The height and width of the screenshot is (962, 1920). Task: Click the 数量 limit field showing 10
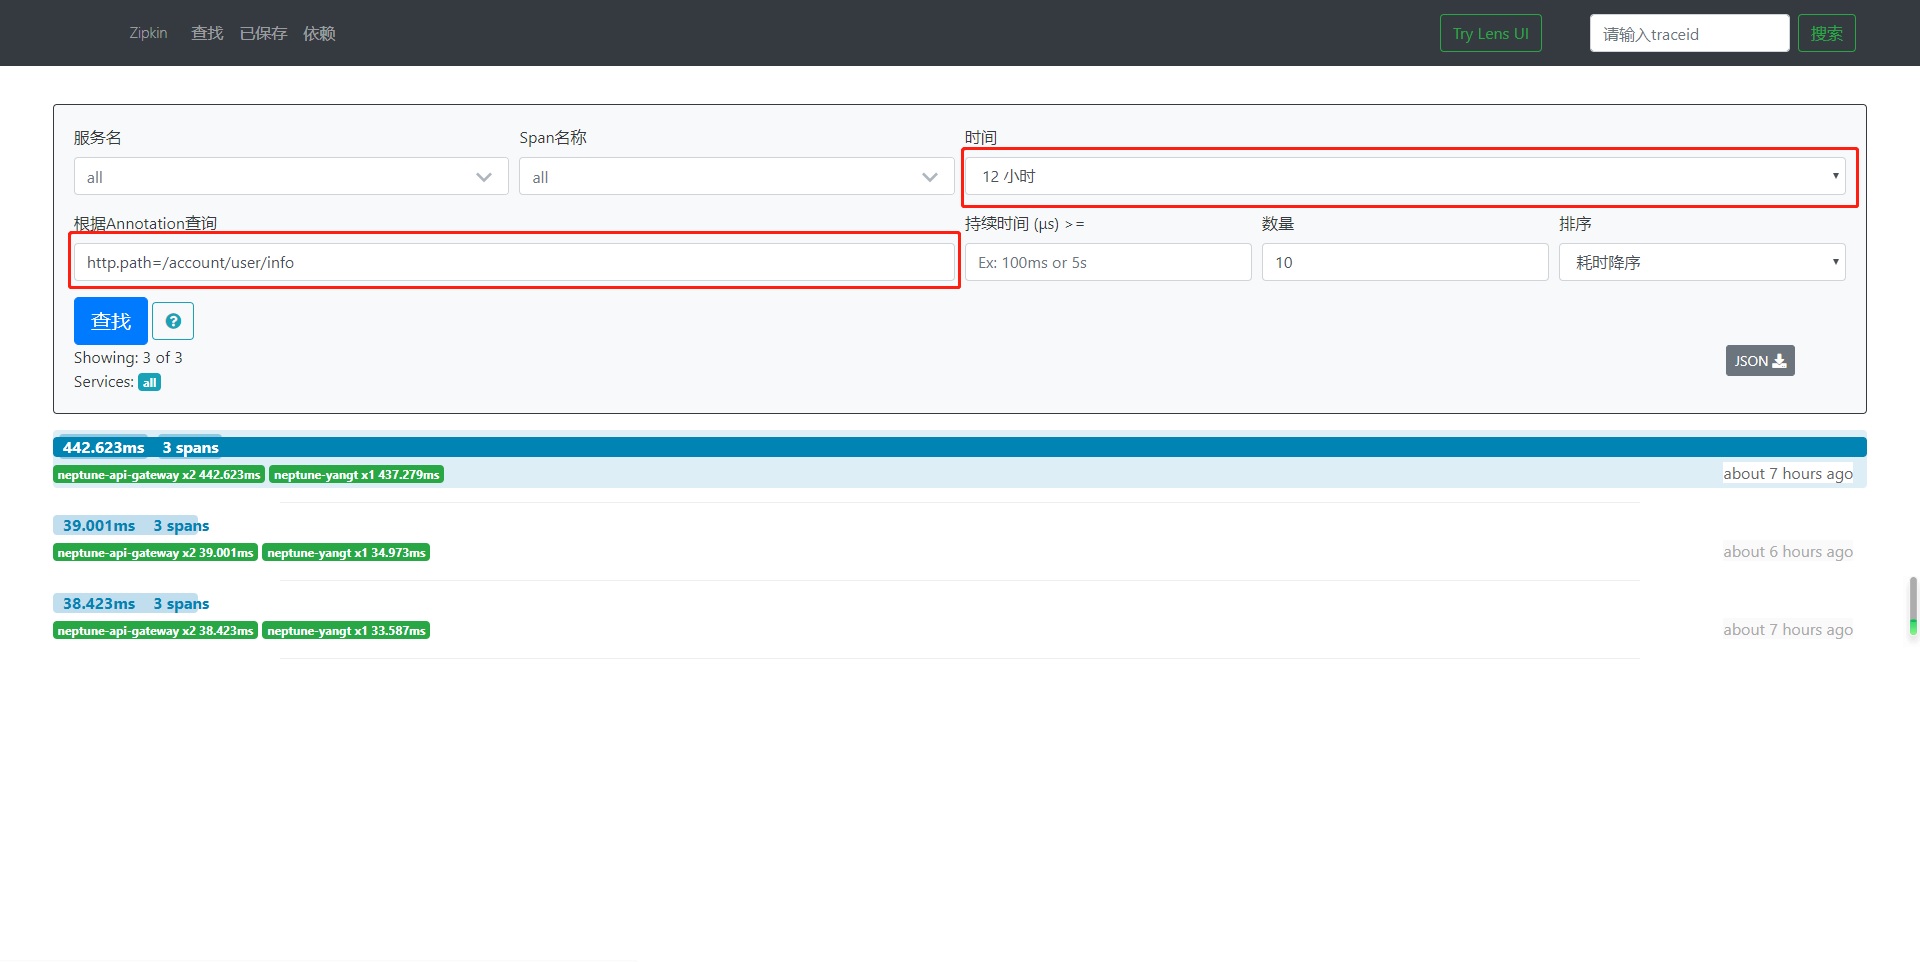pos(1404,262)
